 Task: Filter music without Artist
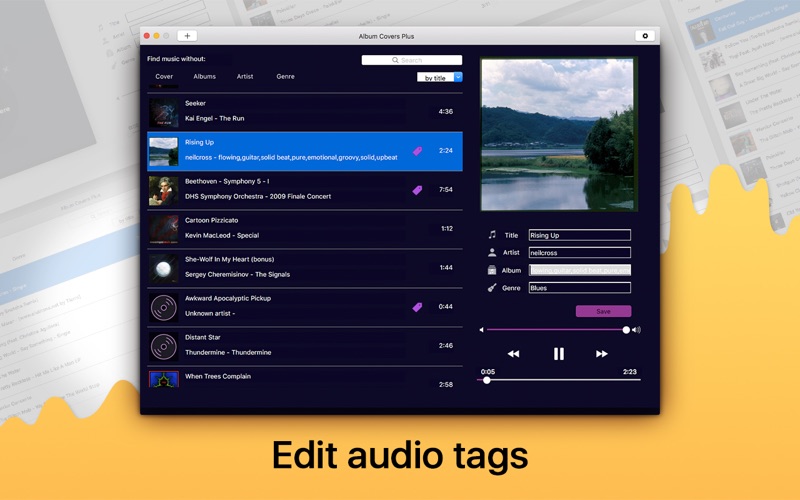tap(245, 77)
